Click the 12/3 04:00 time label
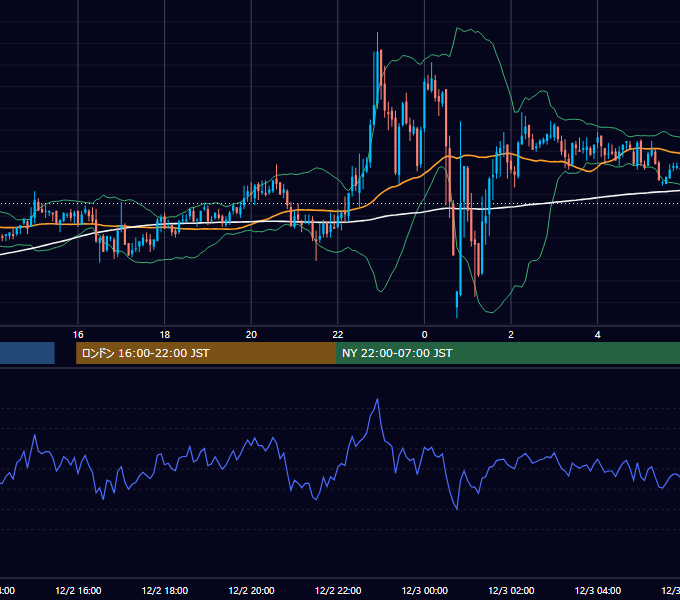680x600 pixels. pos(598,590)
